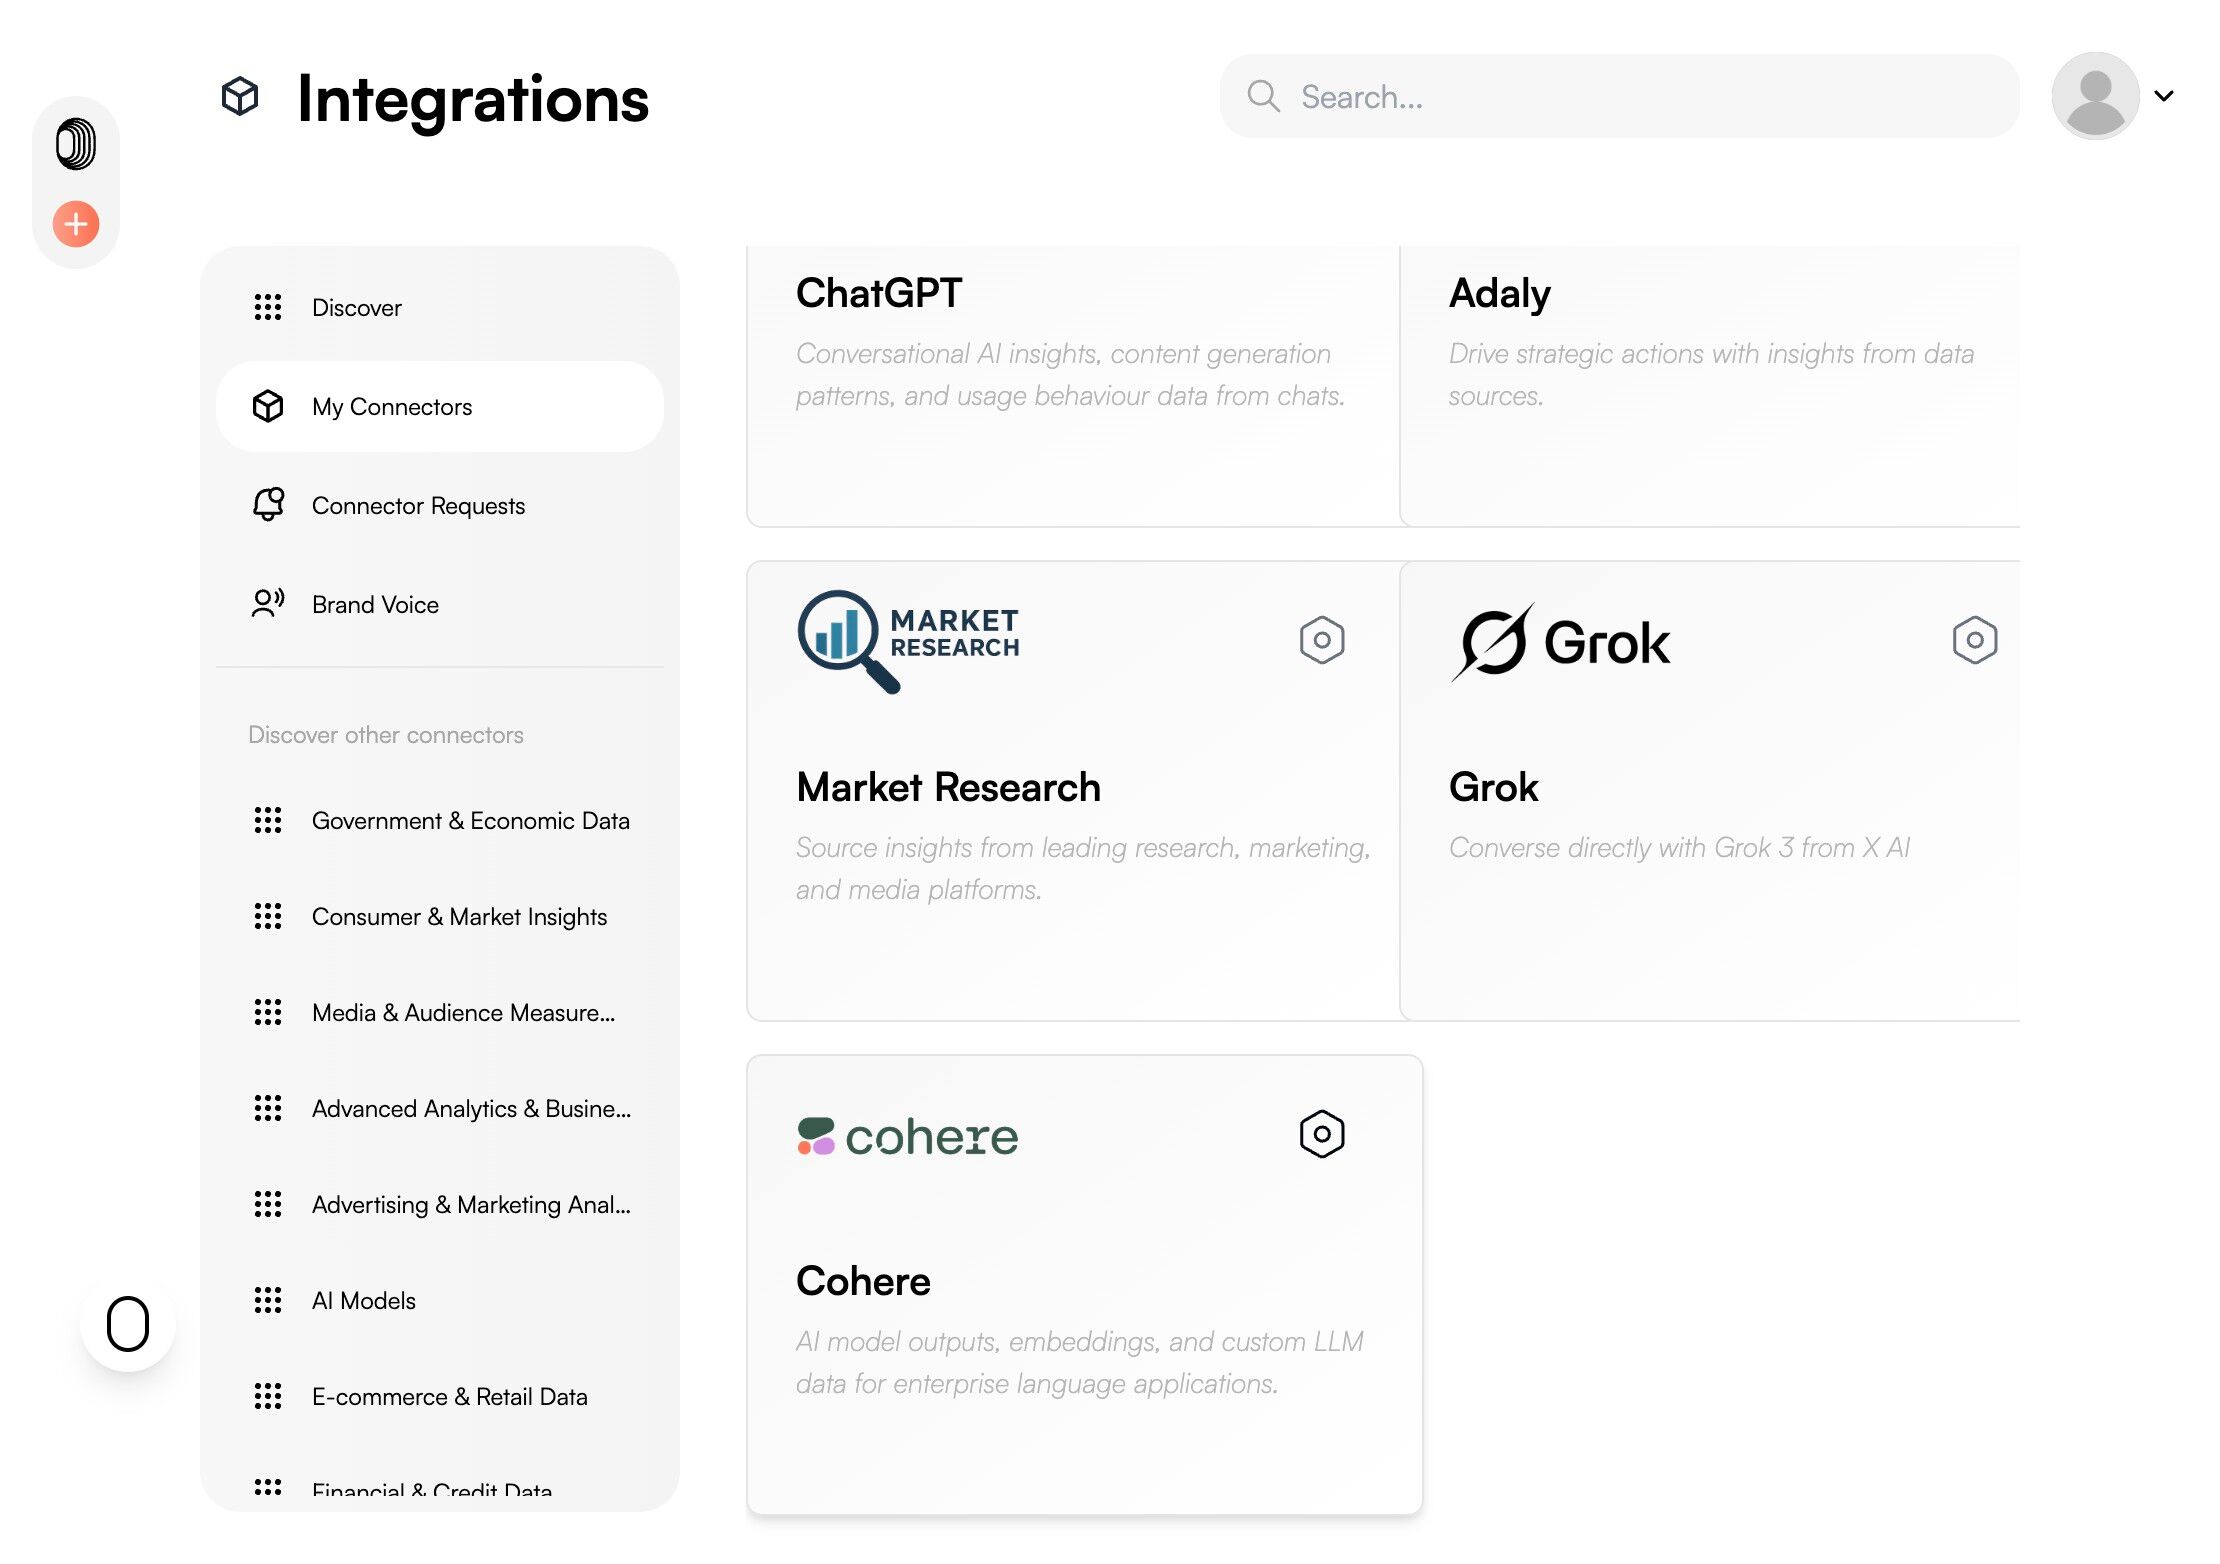Open the Grok connector settings icon
The height and width of the screenshot is (1564, 2220).
click(1974, 640)
